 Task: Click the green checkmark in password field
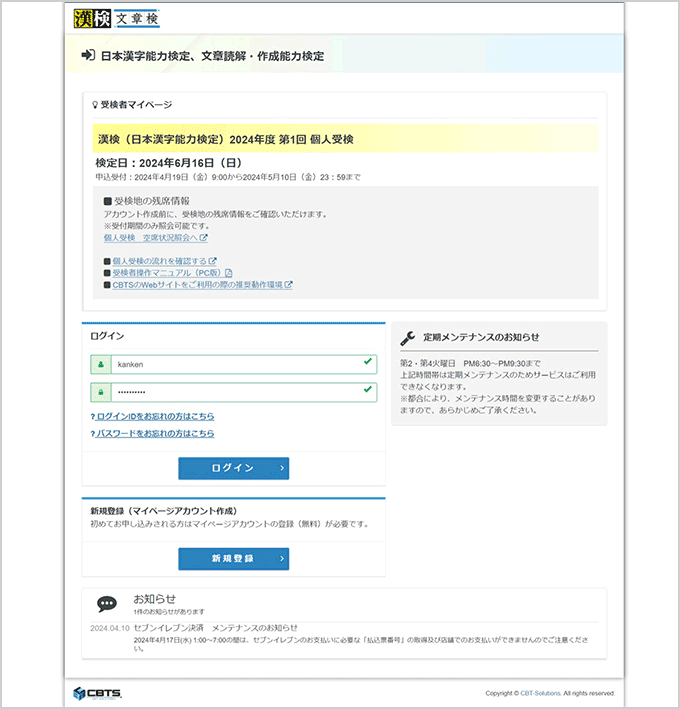(368, 389)
